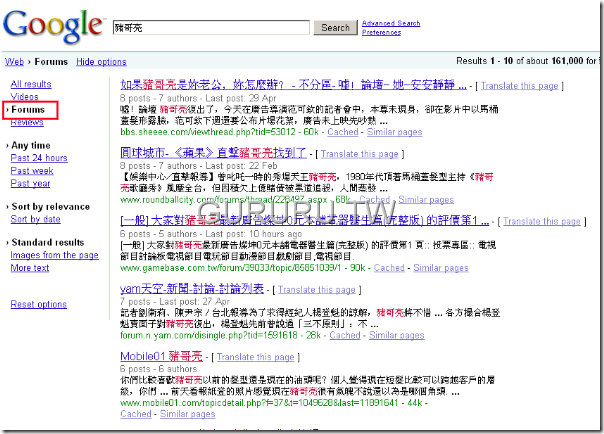Translate the gamebase.com.tw result page
Viewport: 604px width, 434px height.
point(542,221)
